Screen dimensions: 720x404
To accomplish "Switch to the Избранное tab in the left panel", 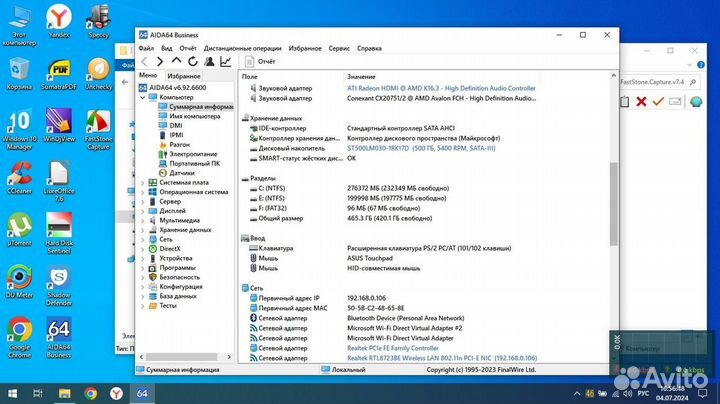I will (x=184, y=76).
